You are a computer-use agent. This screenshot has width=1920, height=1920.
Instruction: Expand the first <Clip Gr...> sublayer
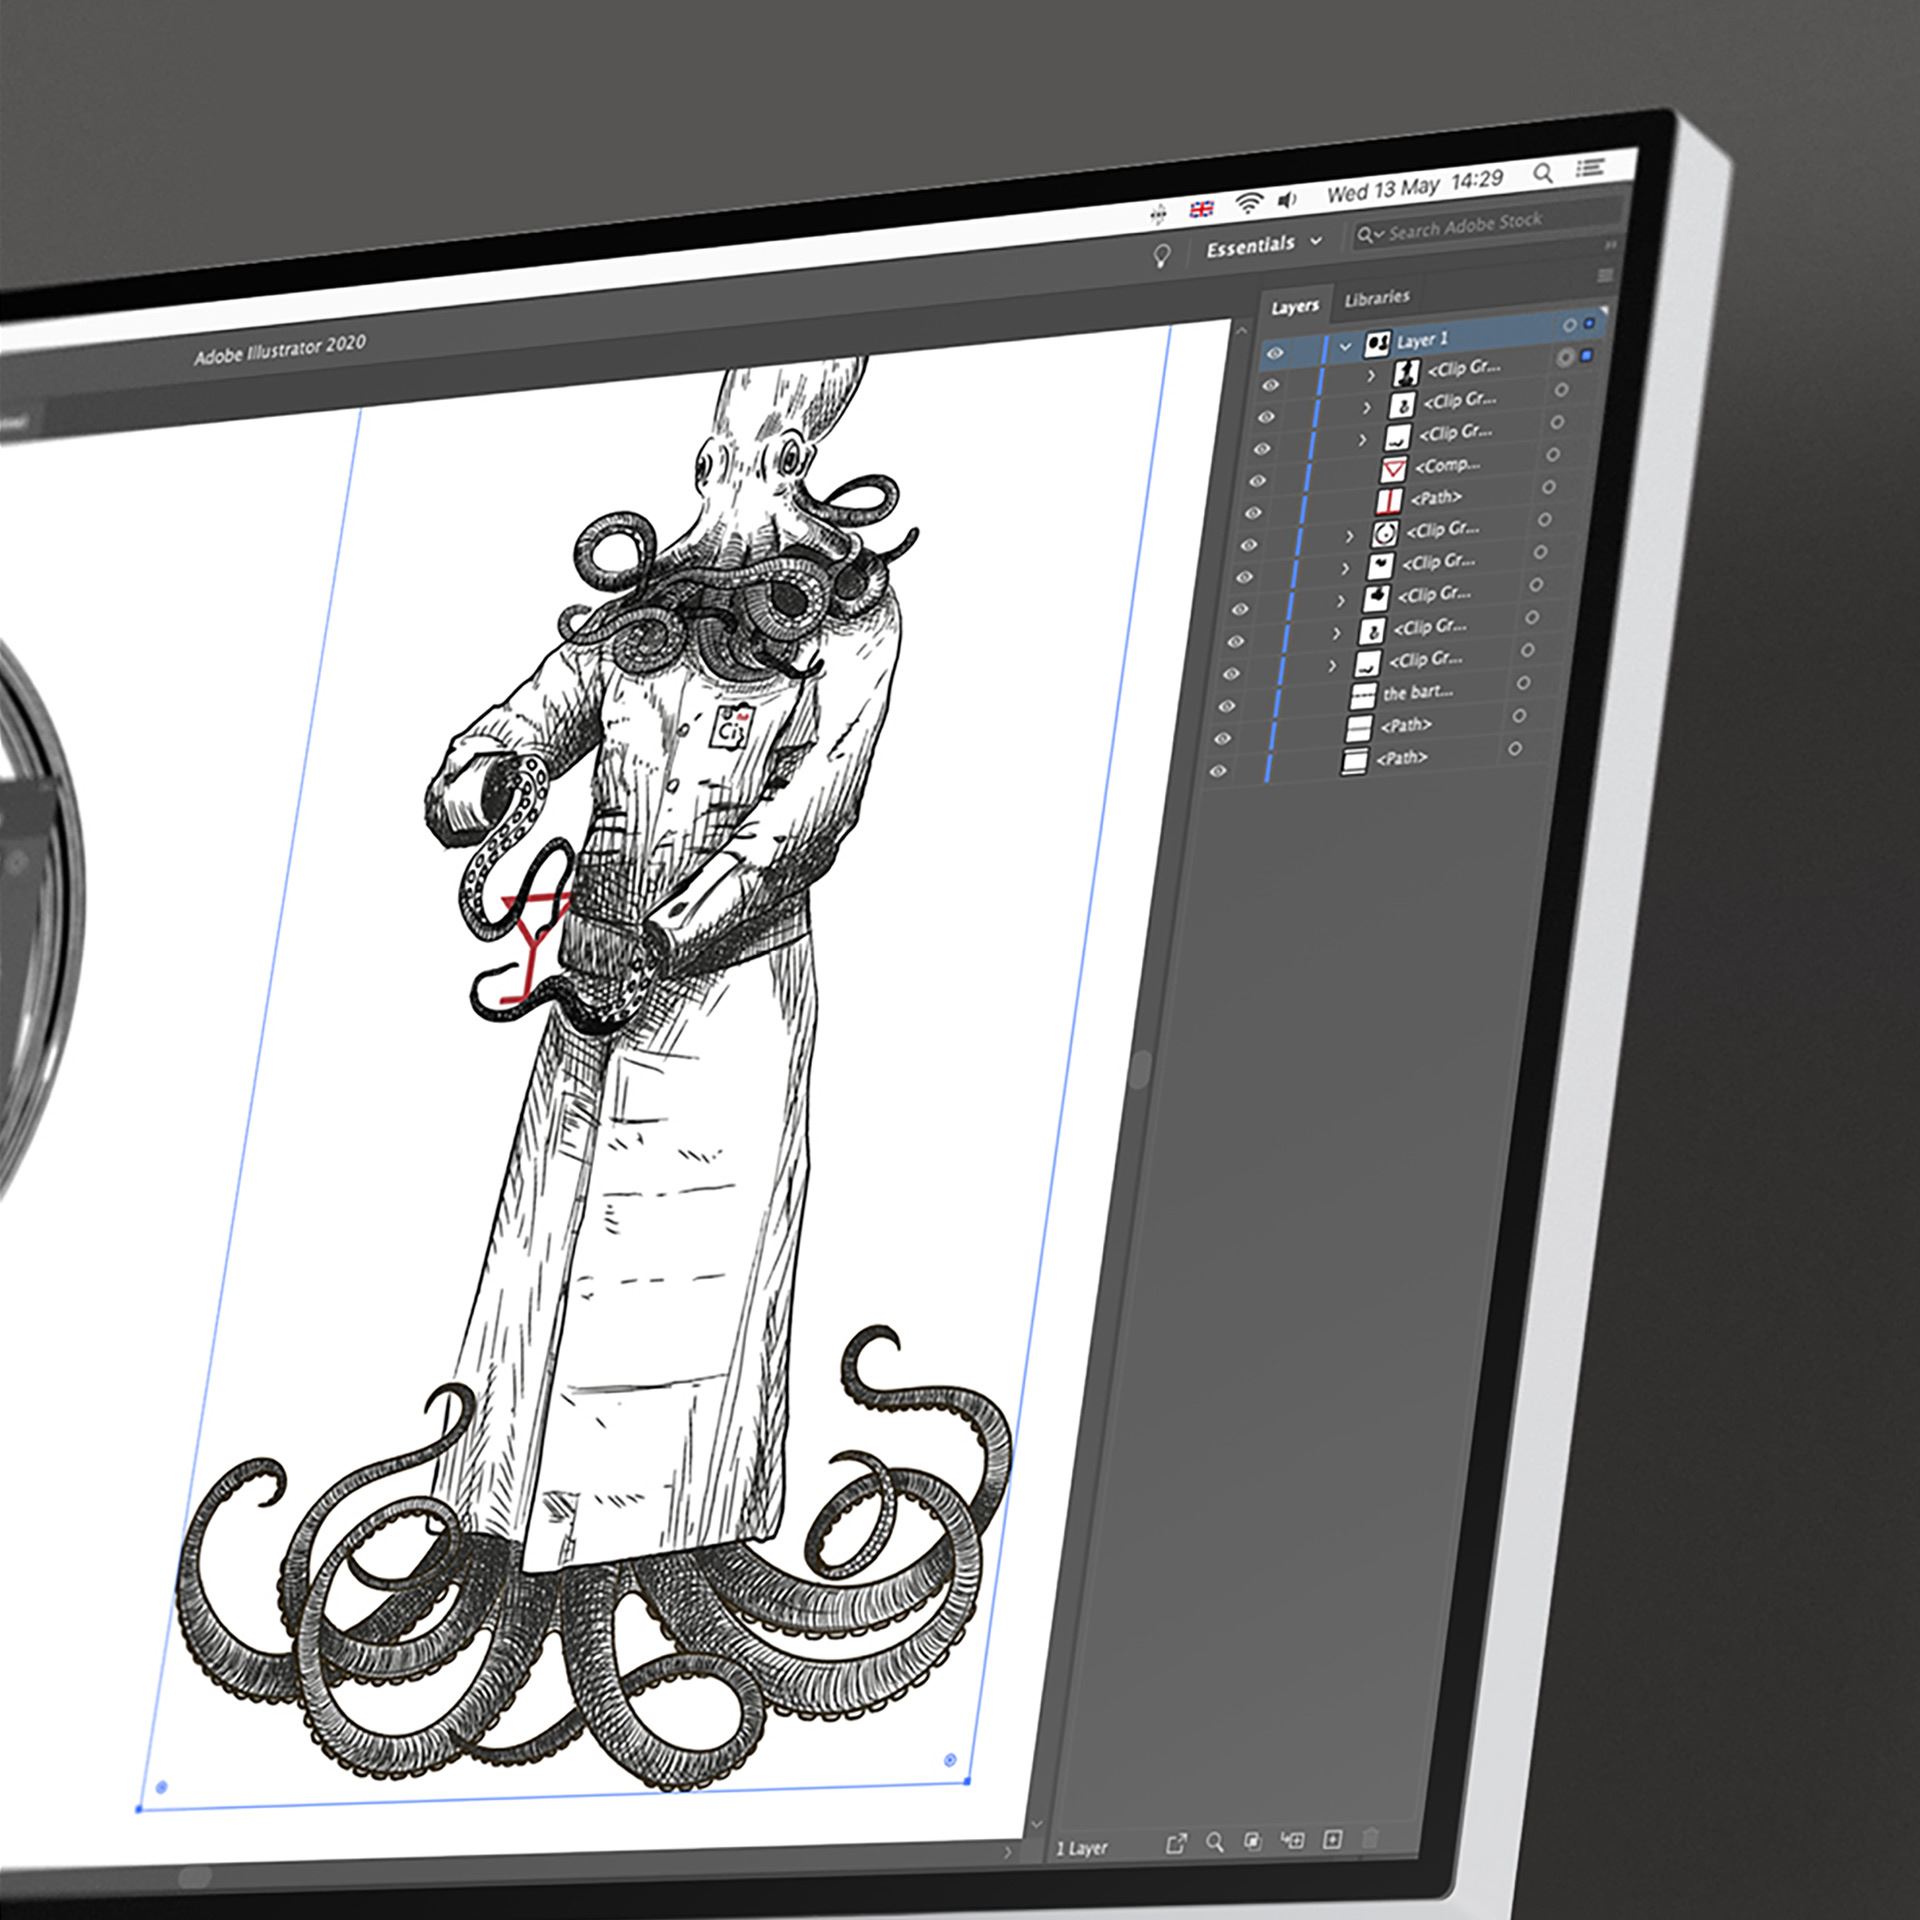pos(1372,376)
